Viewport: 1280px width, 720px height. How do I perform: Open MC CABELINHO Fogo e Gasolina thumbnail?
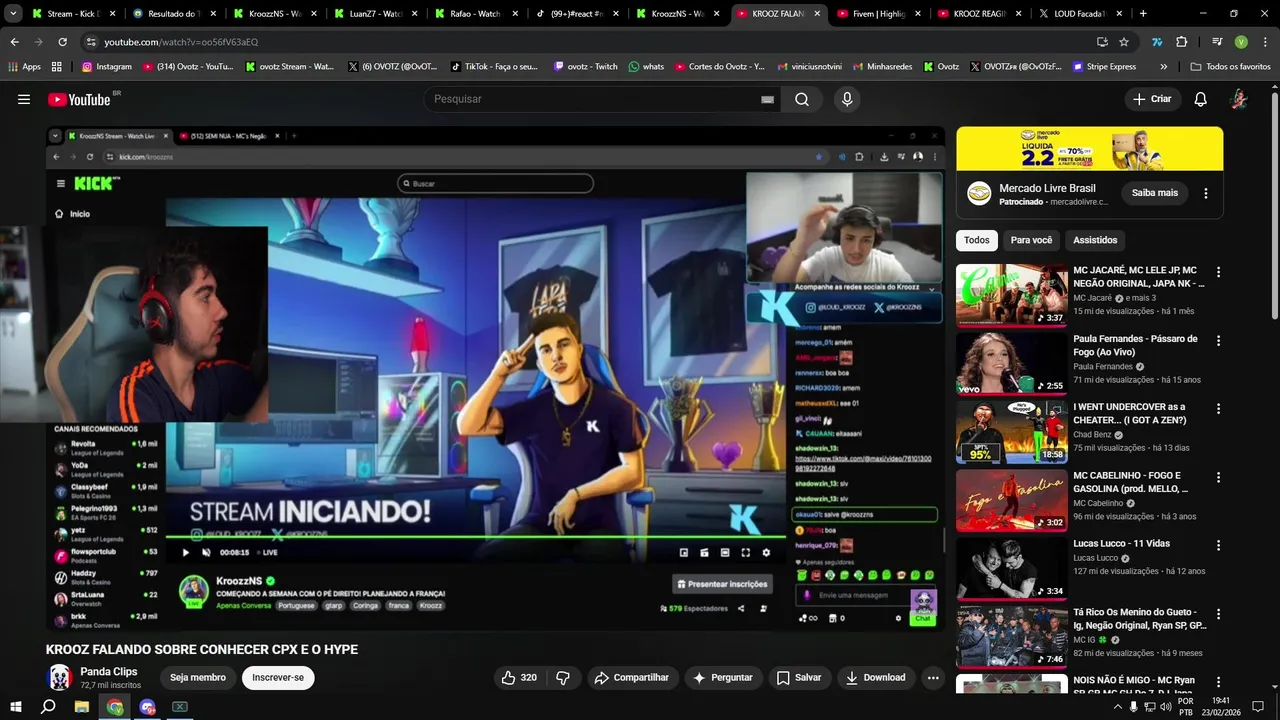(1011, 500)
